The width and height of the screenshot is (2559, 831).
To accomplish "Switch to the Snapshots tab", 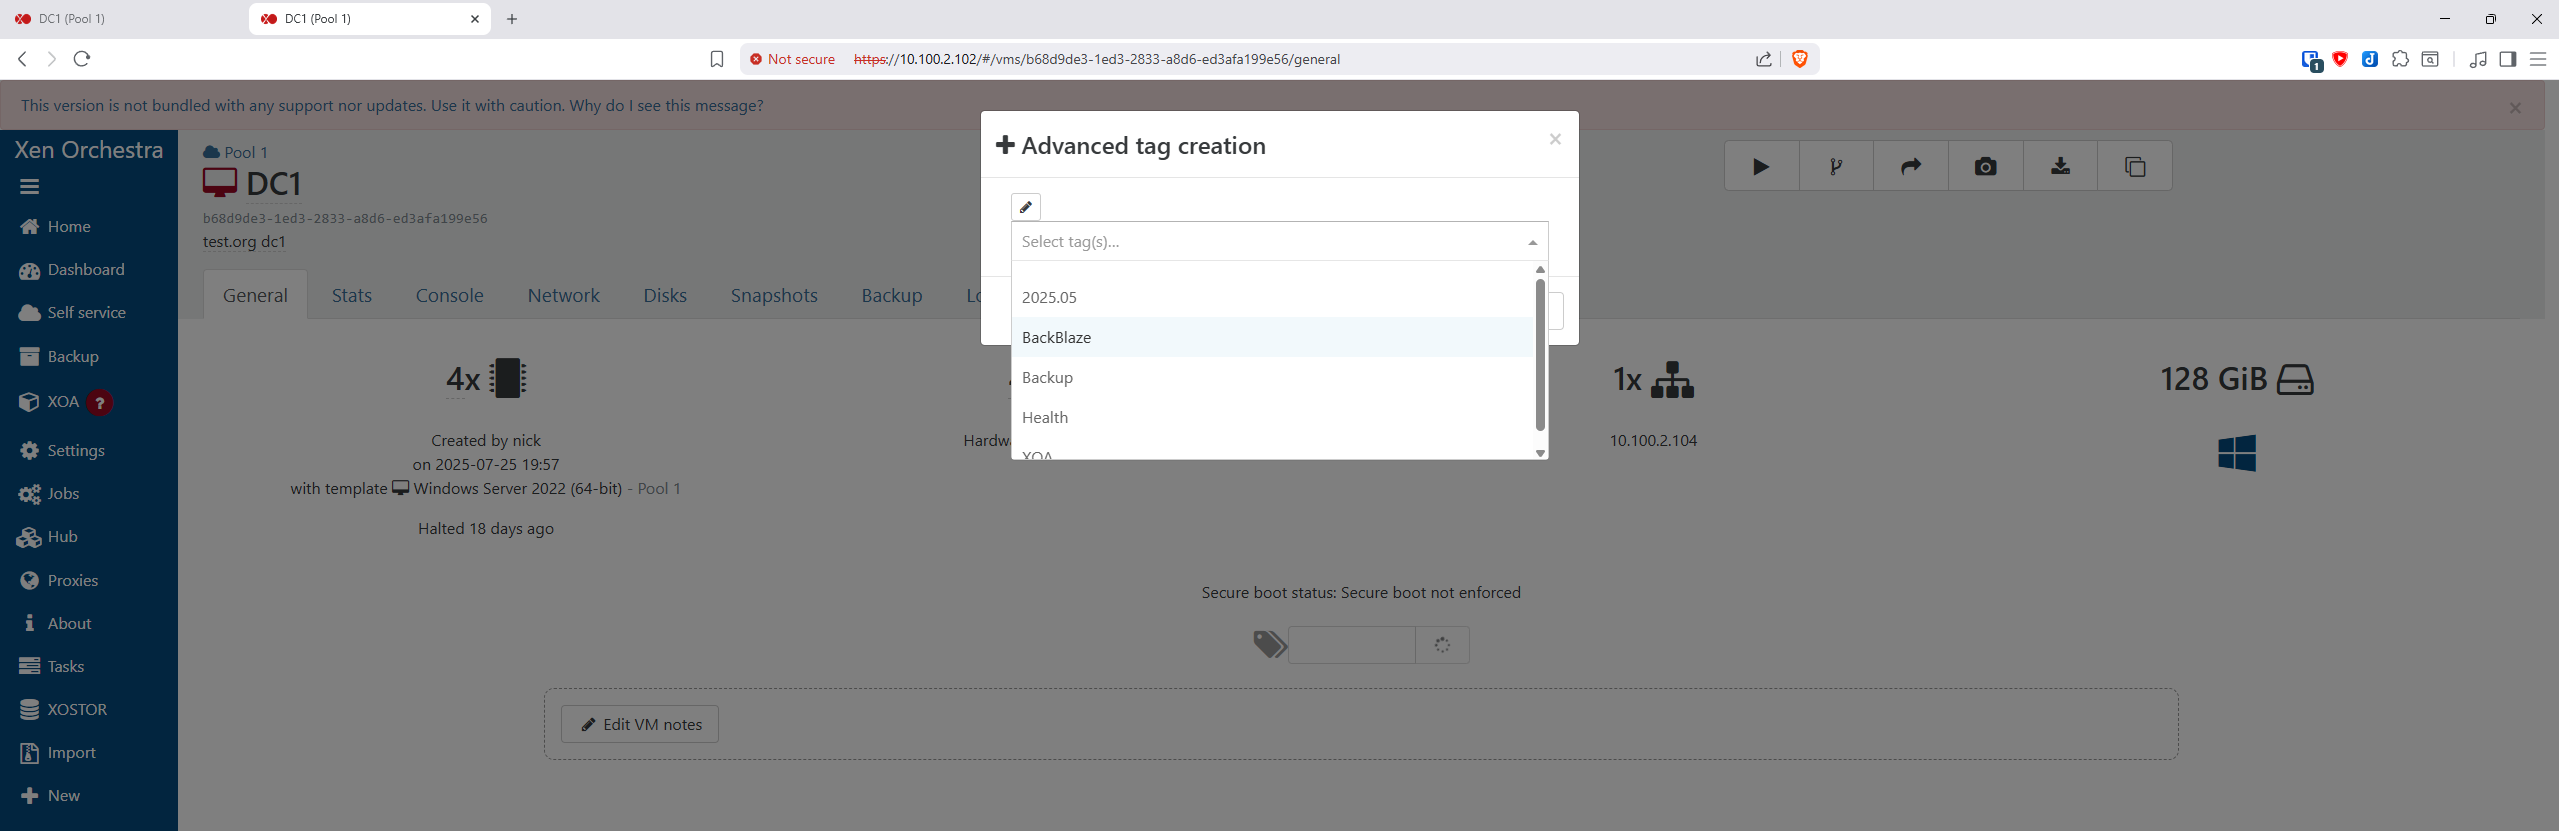I will (774, 295).
